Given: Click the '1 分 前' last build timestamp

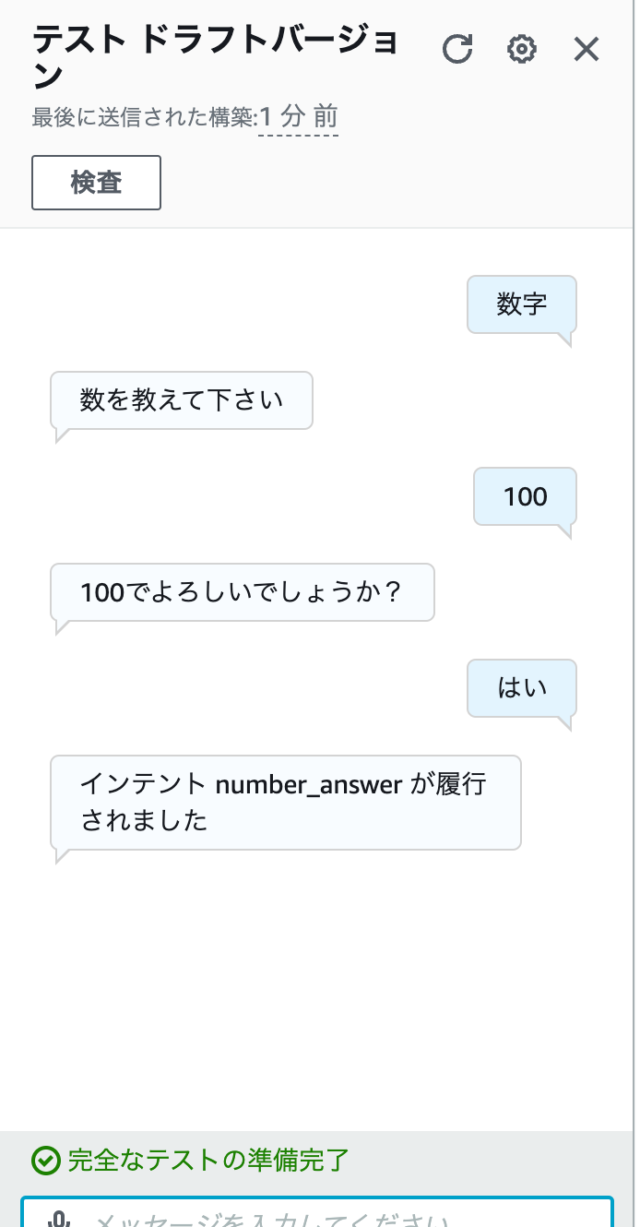Looking at the screenshot, I should click(x=298, y=117).
